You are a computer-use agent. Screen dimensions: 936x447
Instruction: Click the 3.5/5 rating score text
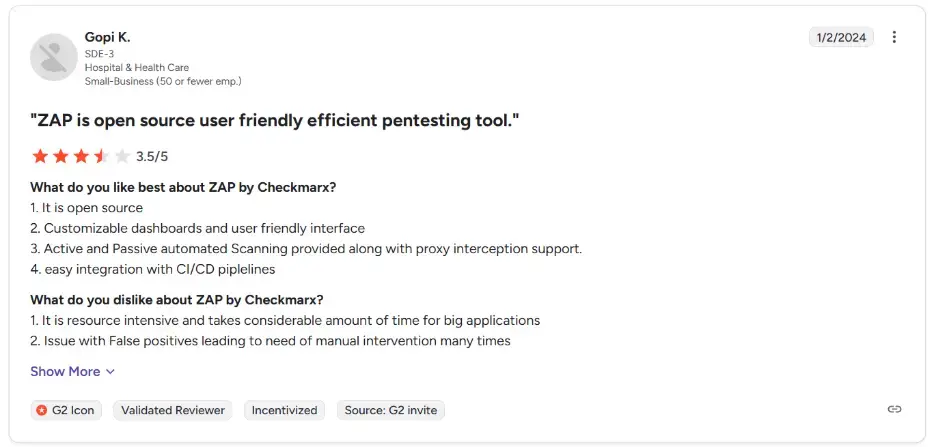(x=152, y=157)
